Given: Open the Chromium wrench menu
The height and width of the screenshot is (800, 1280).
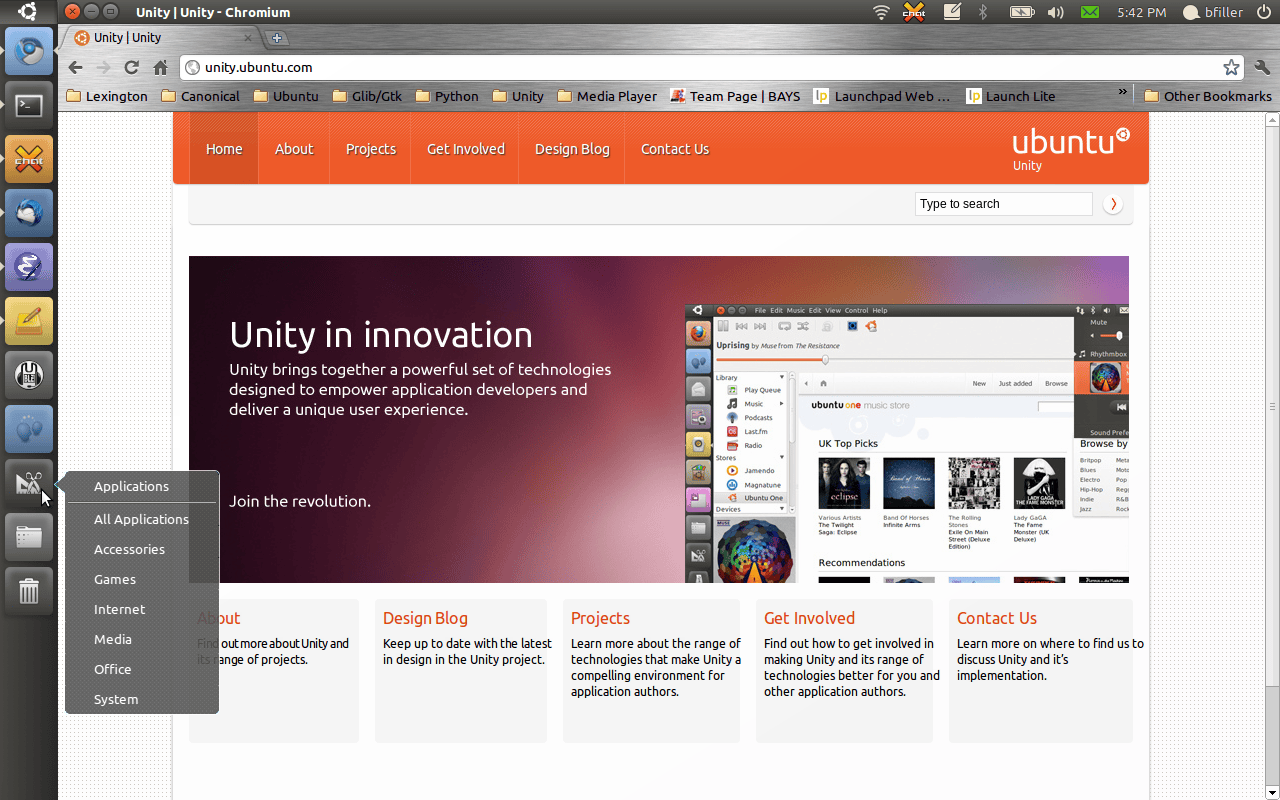Looking at the screenshot, I should (1262, 68).
